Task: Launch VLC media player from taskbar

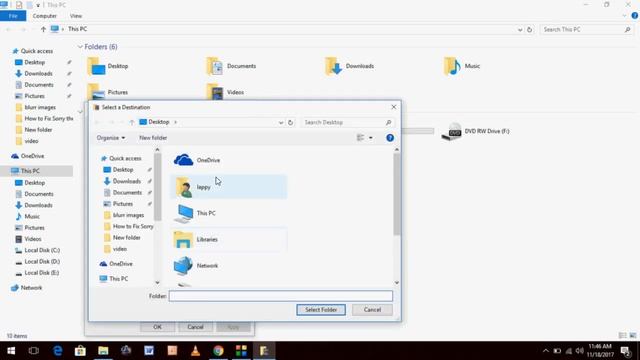Action: [195, 351]
